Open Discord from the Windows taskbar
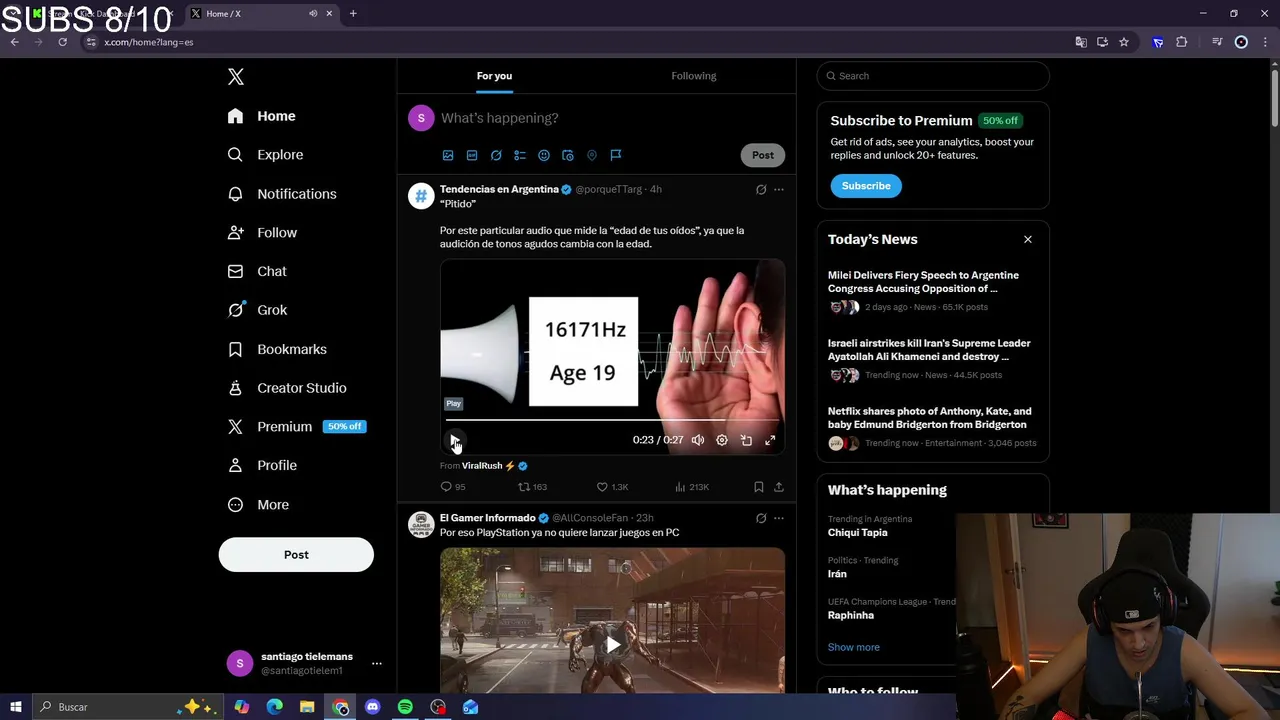The height and width of the screenshot is (720, 1280). tap(373, 707)
